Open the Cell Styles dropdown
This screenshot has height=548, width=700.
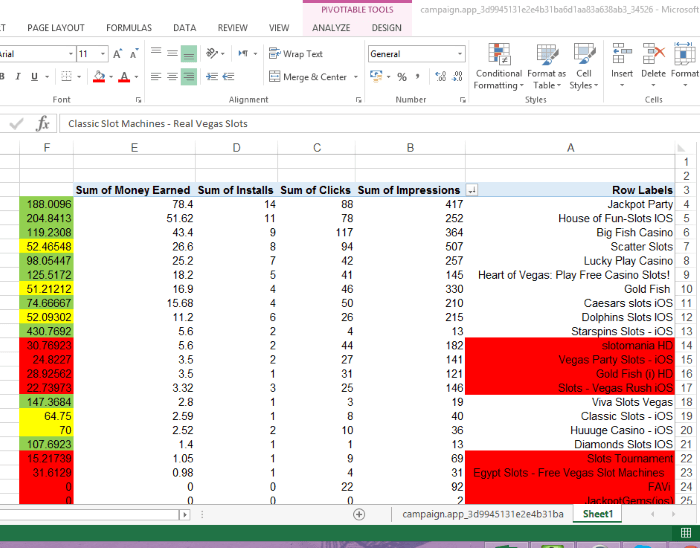(583, 66)
